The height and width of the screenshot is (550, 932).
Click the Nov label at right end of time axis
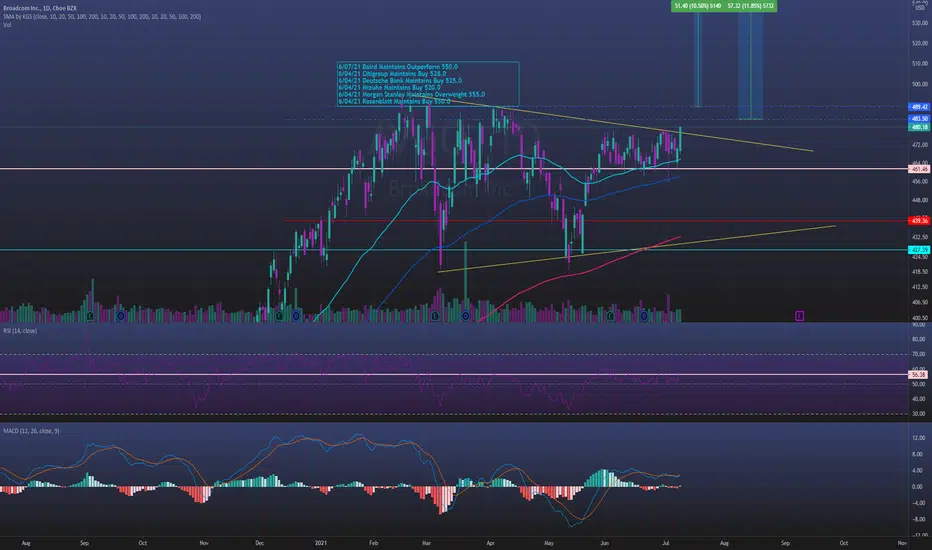[902, 543]
